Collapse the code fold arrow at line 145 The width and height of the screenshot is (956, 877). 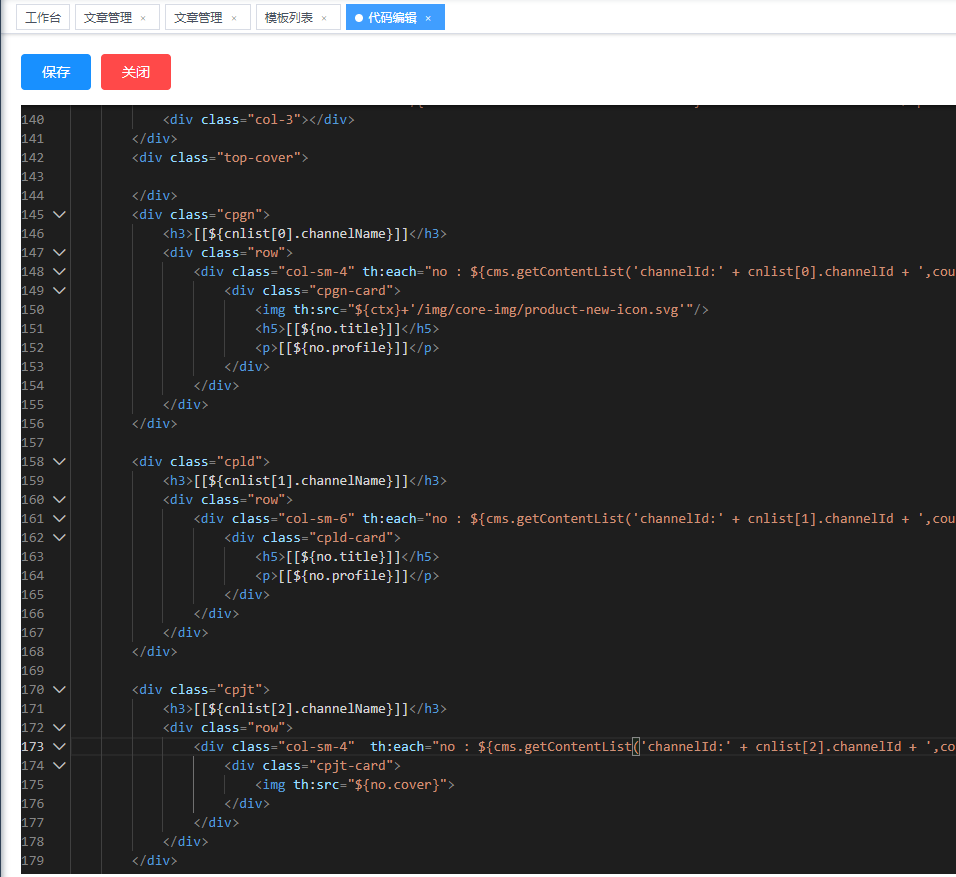point(59,214)
